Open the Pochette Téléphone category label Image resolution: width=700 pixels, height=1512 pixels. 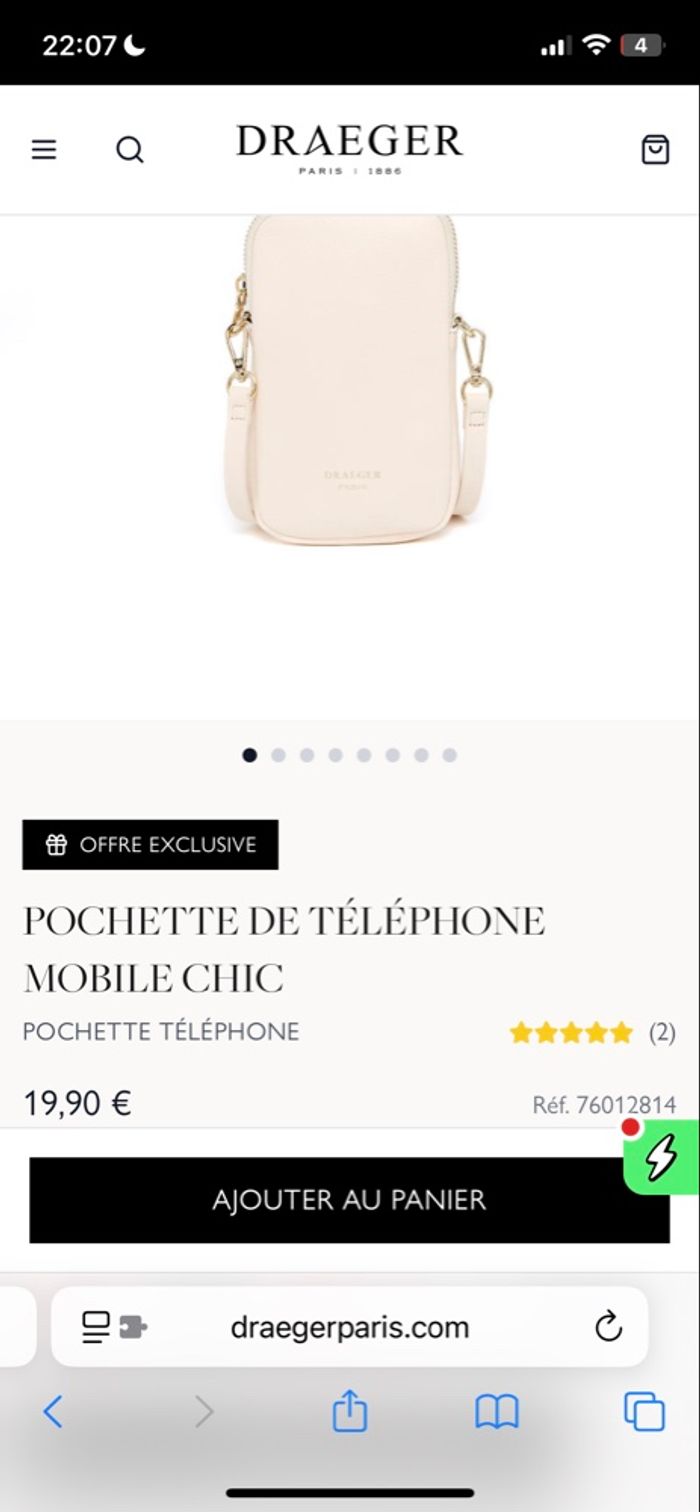[161, 1031]
